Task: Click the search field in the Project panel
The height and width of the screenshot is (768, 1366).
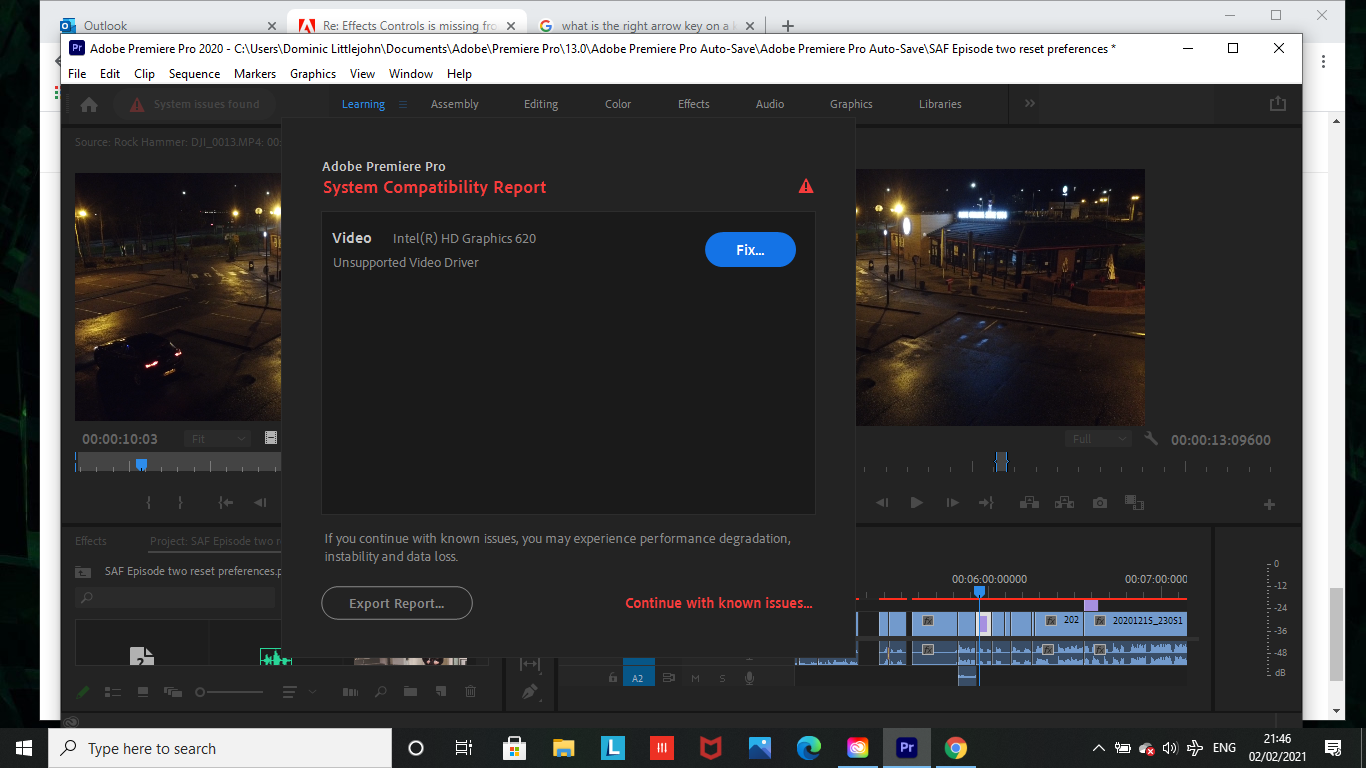Action: (175, 598)
